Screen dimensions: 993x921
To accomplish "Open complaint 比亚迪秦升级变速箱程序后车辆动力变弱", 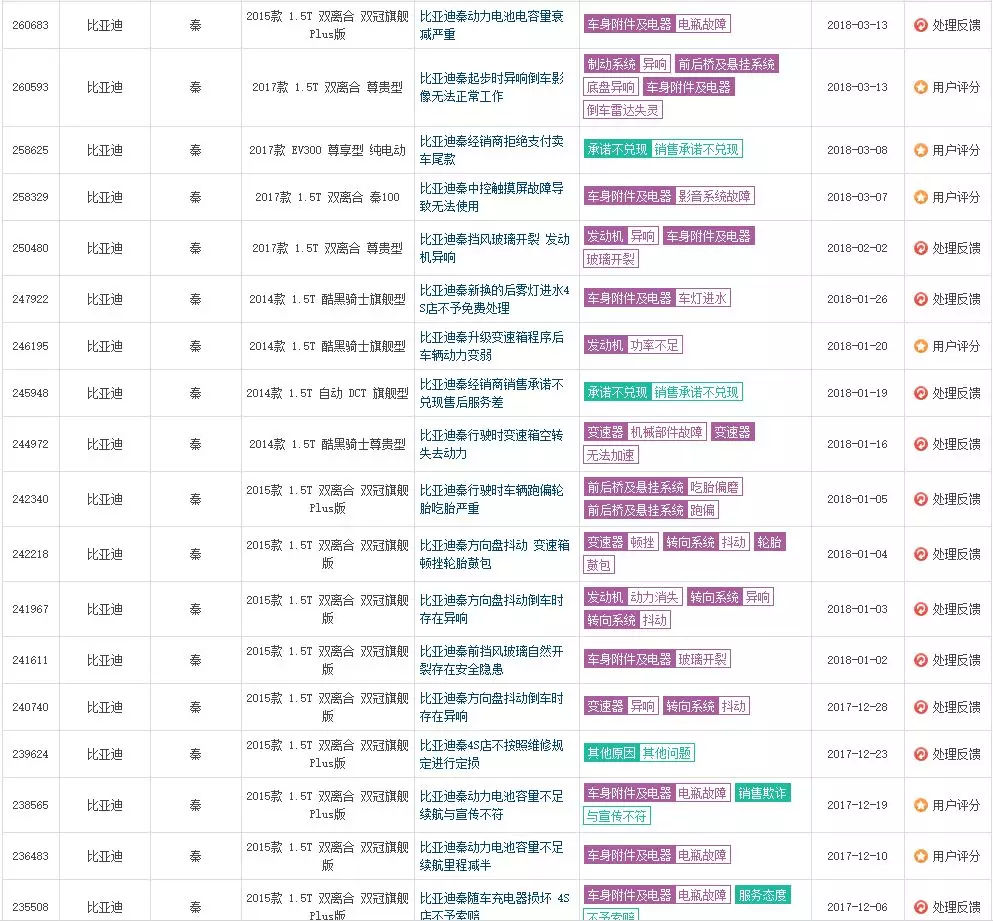I will point(493,346).
